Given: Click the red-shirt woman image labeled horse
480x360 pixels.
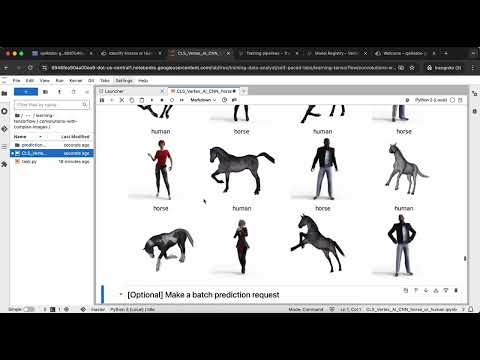Looking at the screenshot, I should (x=161, y=169).
